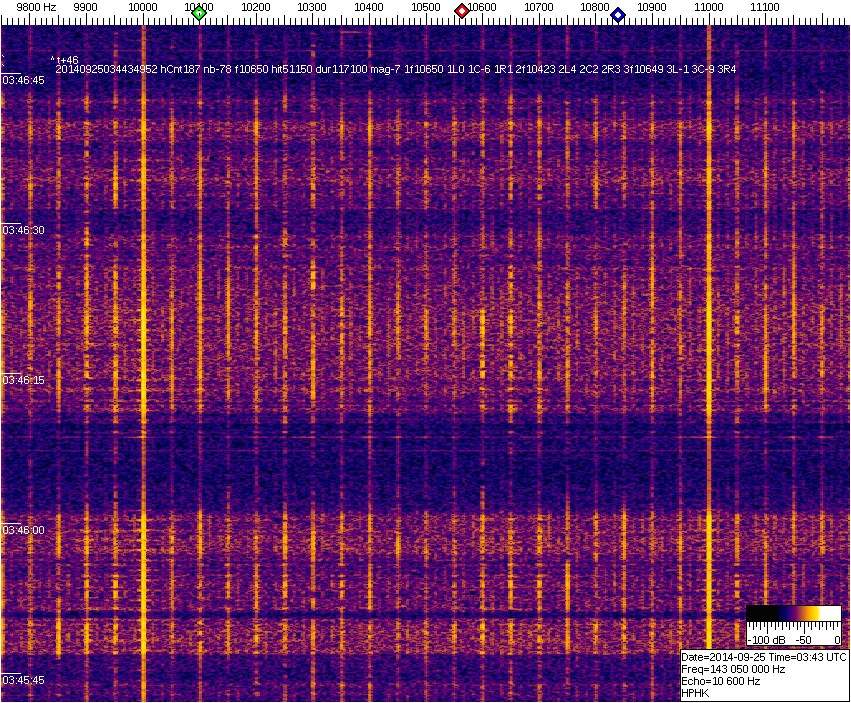Click the 03:46:45 time label
851x703 pixels.
tap(23, 80)
